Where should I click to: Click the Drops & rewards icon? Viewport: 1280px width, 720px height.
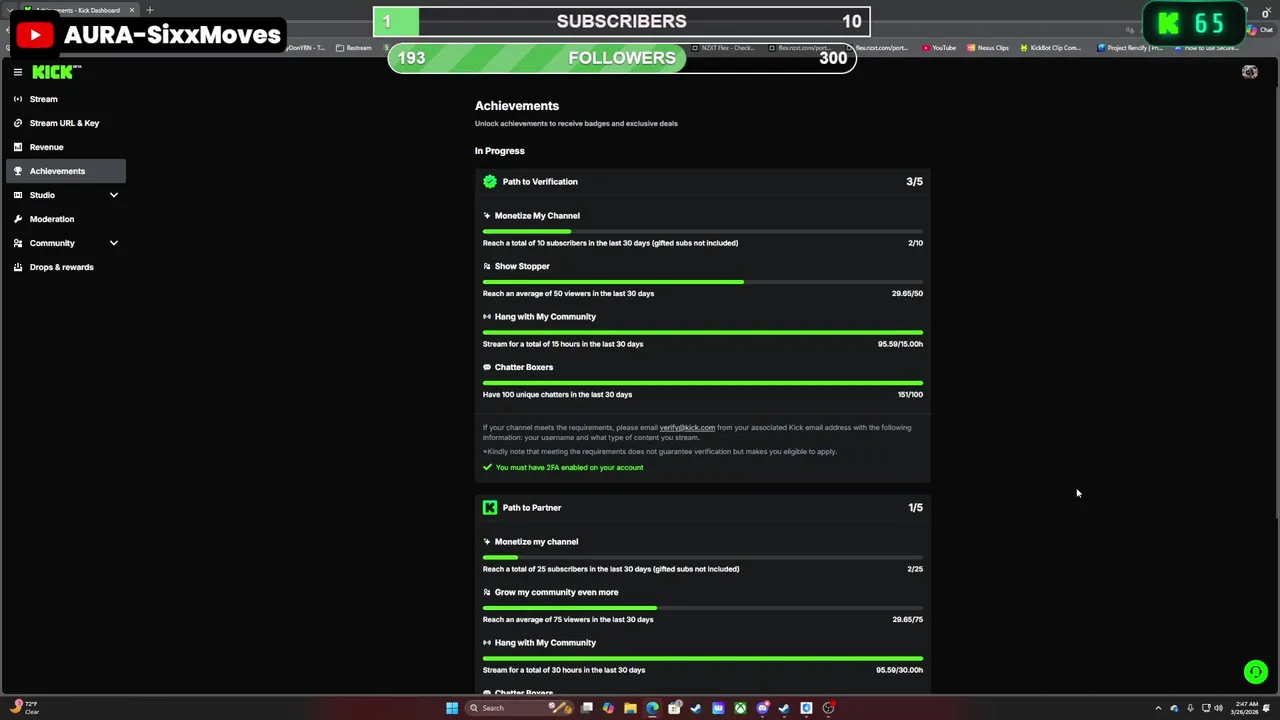coord(17,267)
